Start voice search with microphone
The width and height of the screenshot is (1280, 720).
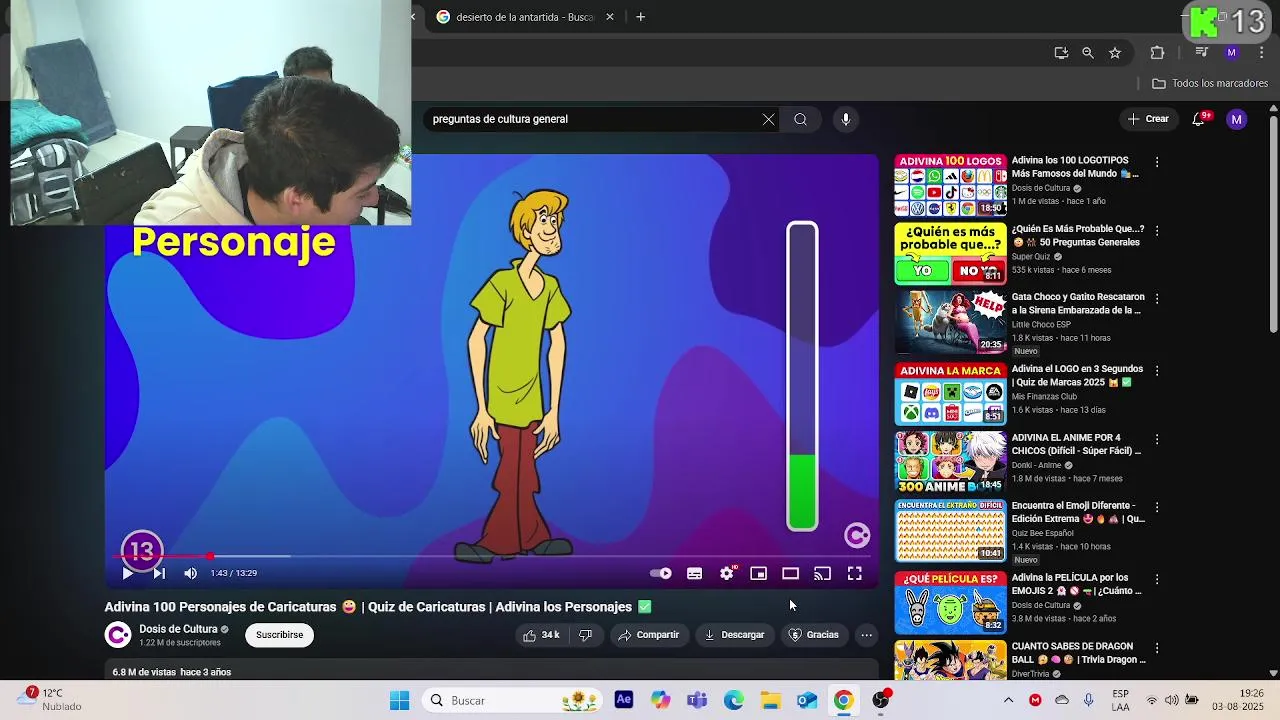(846, 119)
